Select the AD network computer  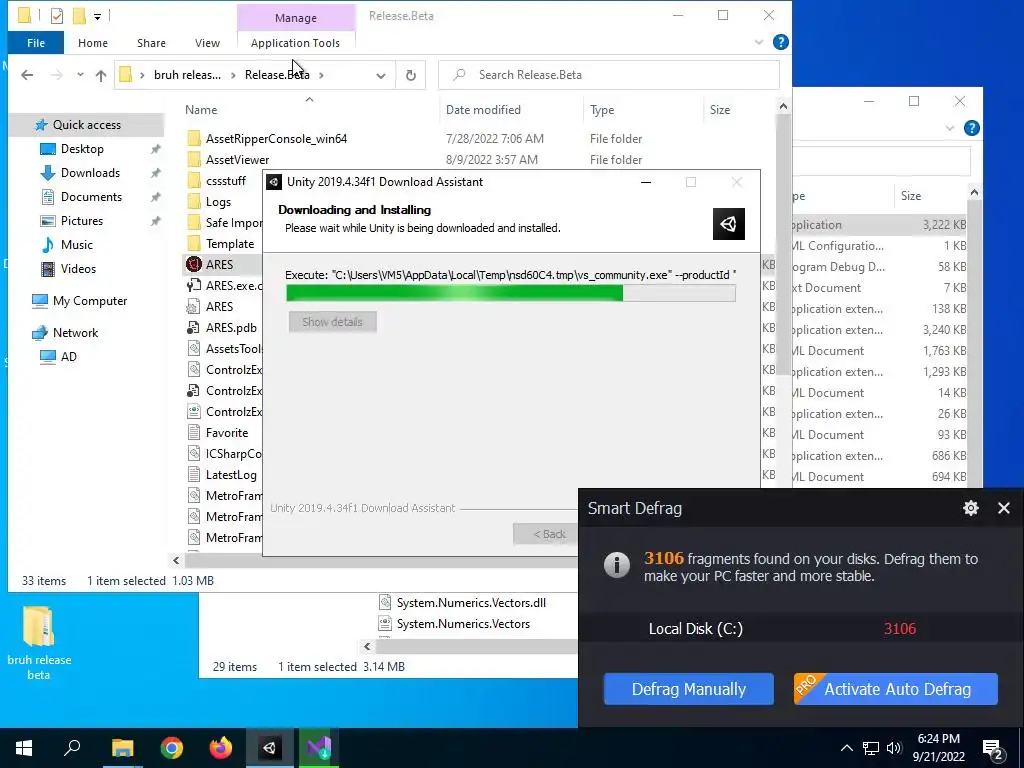(x=68, y=357)
